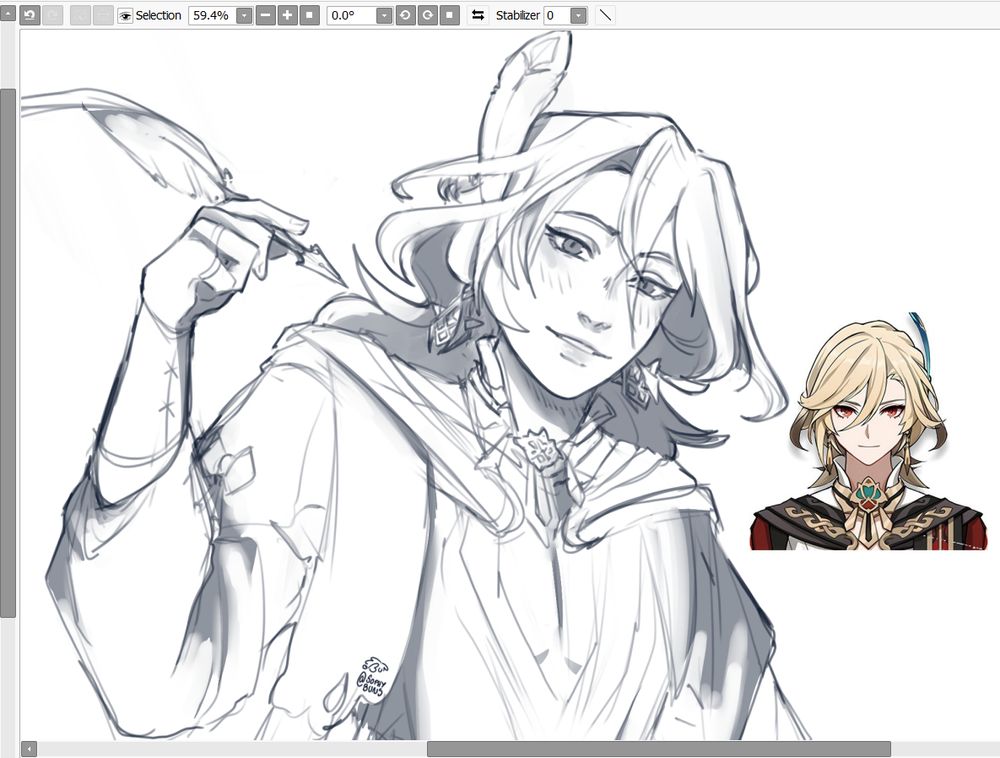Click the first greyed-out button after Redo
The width and height of the screenshot is (1000, 758).
(x=80, y=15)
